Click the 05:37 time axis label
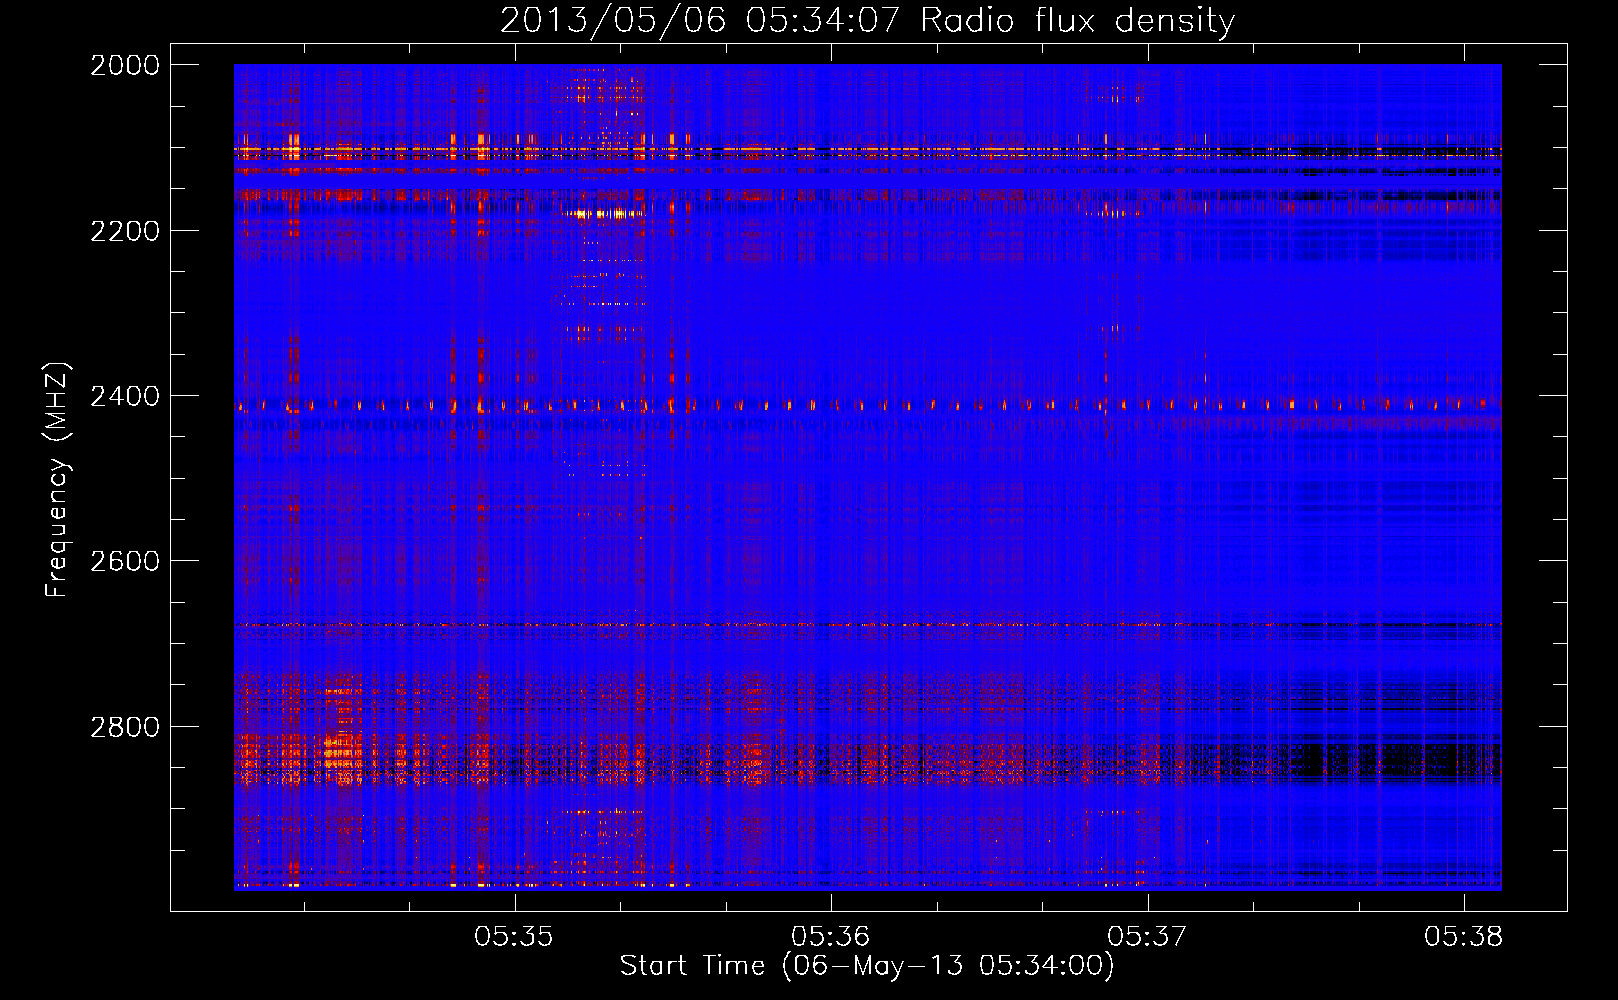 (x=1147, y=937)
